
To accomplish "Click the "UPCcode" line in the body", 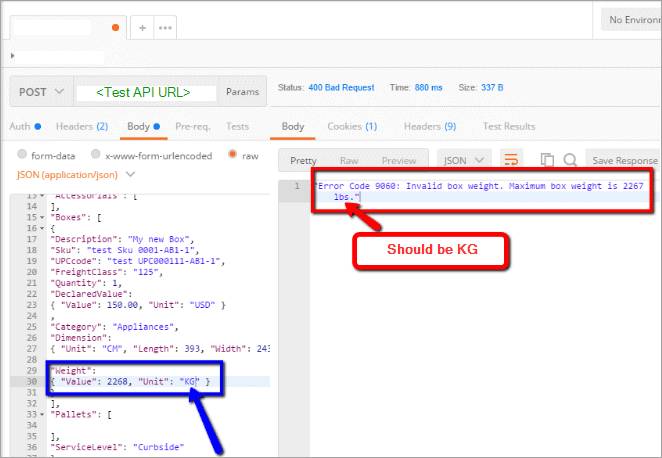I will [138, 261].
